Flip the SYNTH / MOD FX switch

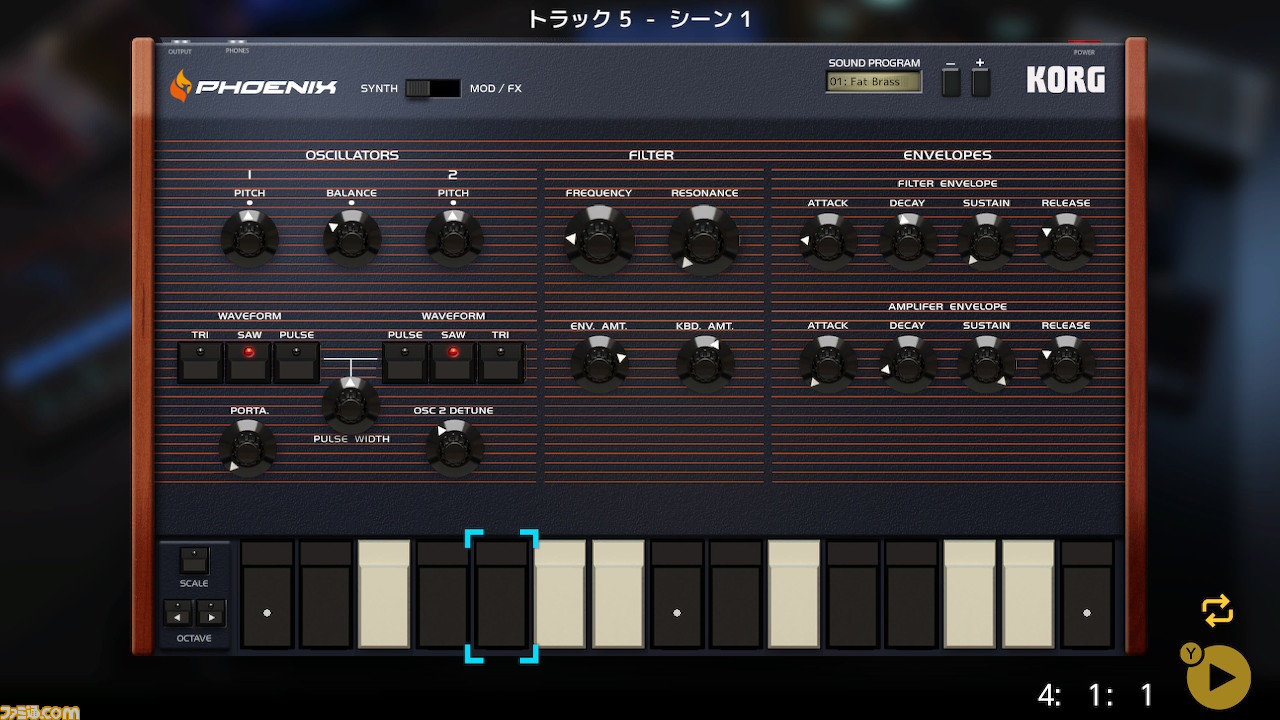click(x=433, y=88)
